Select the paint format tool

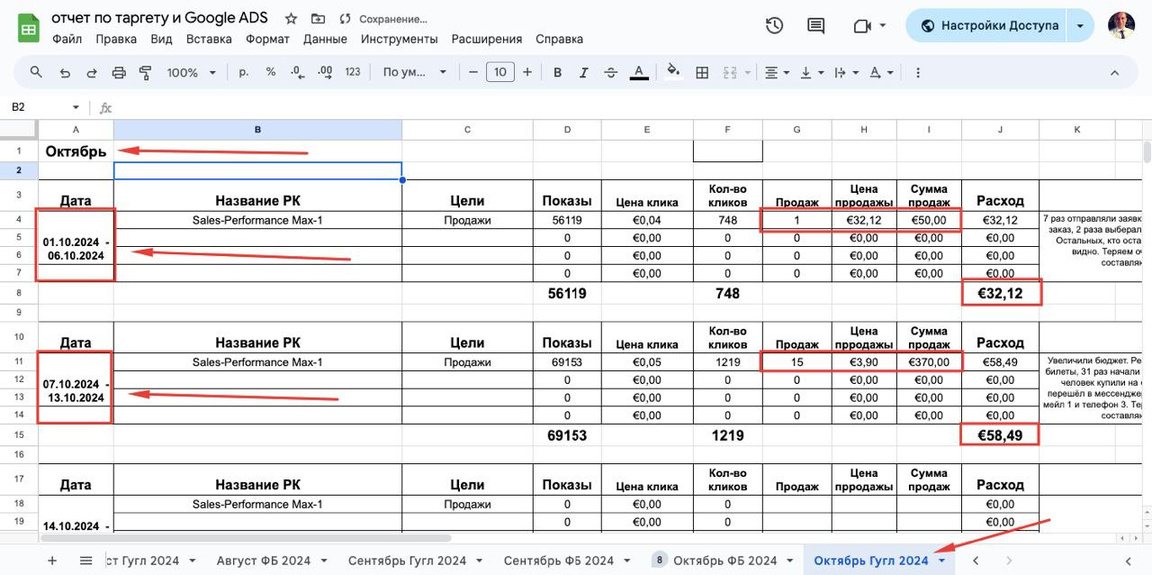pyautogui.click(x=145, y=72)
